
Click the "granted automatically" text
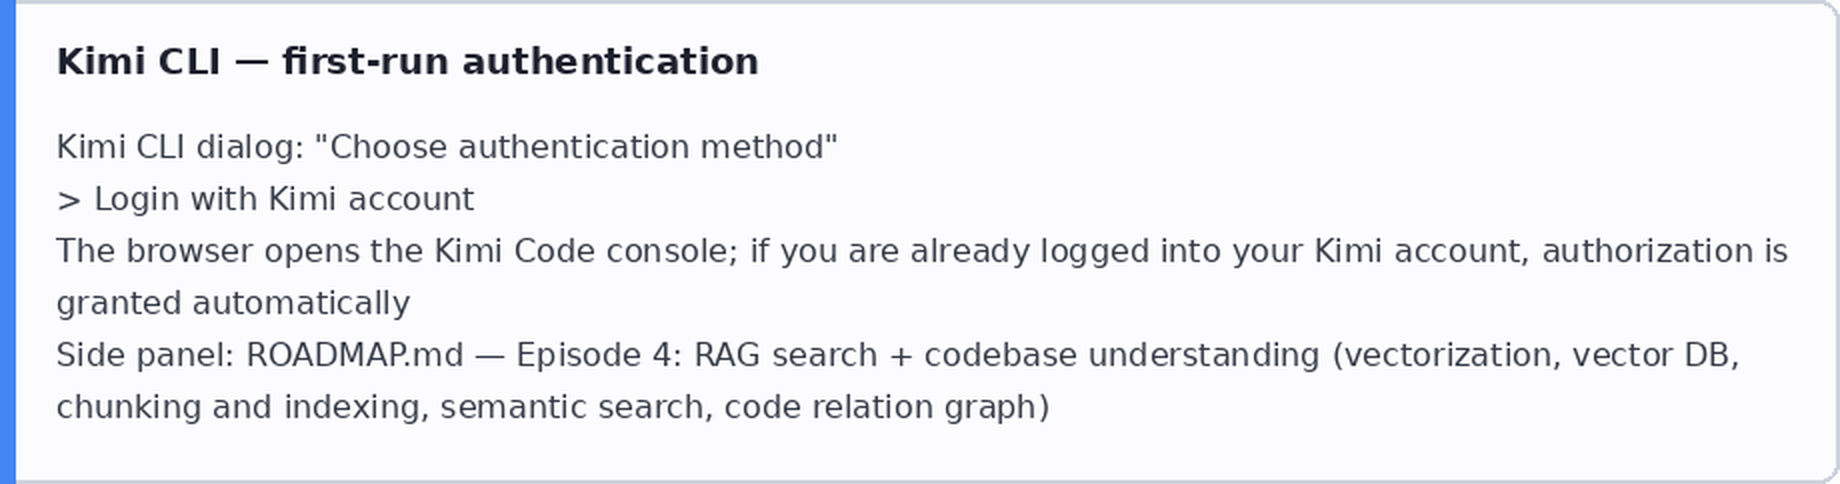[x=233, y=303]
